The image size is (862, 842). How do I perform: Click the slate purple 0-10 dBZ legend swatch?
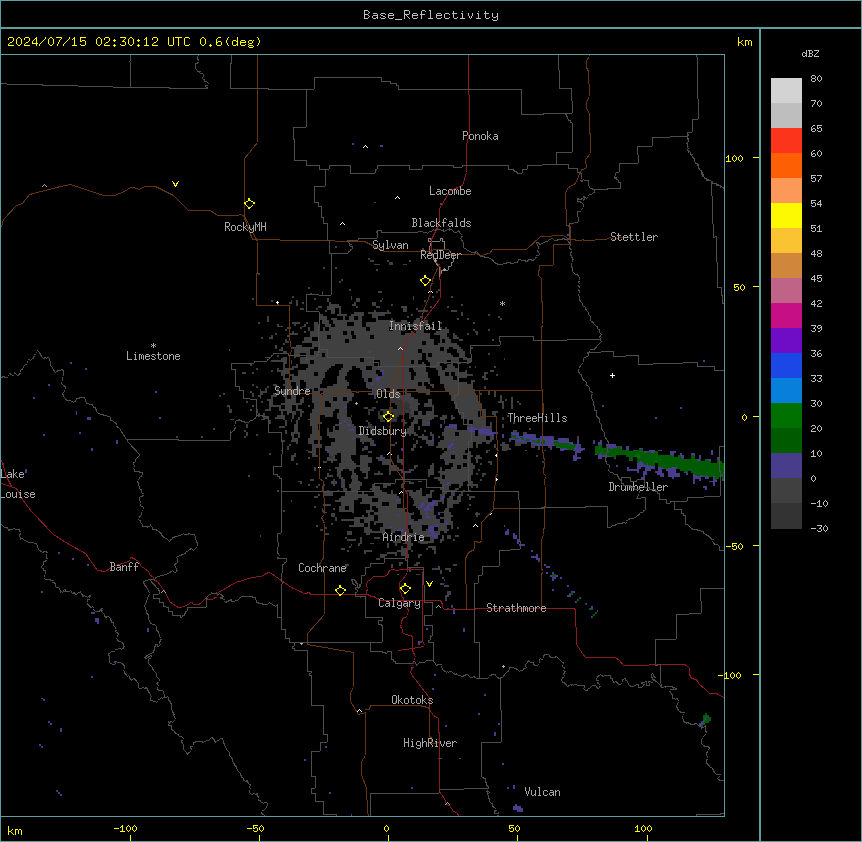pos(786,466)
